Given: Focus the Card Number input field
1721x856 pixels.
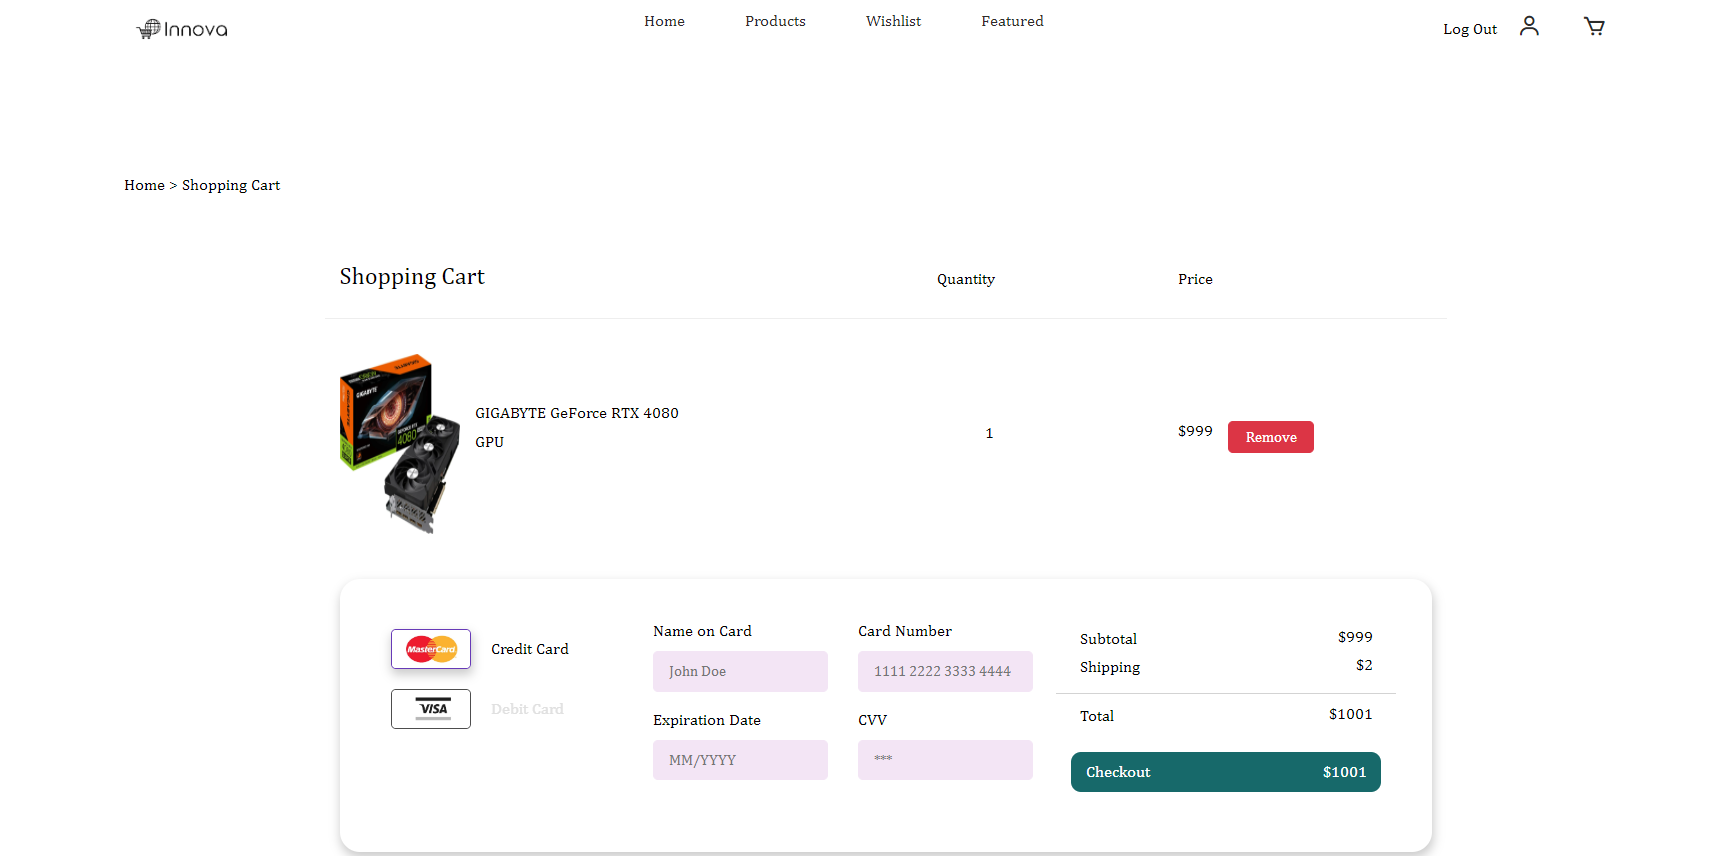Looking at the screenshot, I should [945, 671].
